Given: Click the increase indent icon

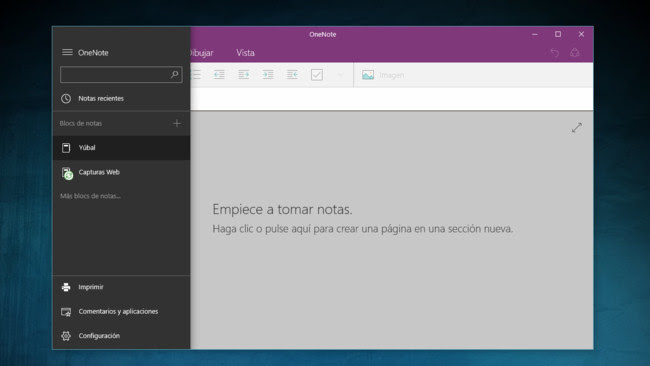Looking at the screenshot, I should pos(243,75).
